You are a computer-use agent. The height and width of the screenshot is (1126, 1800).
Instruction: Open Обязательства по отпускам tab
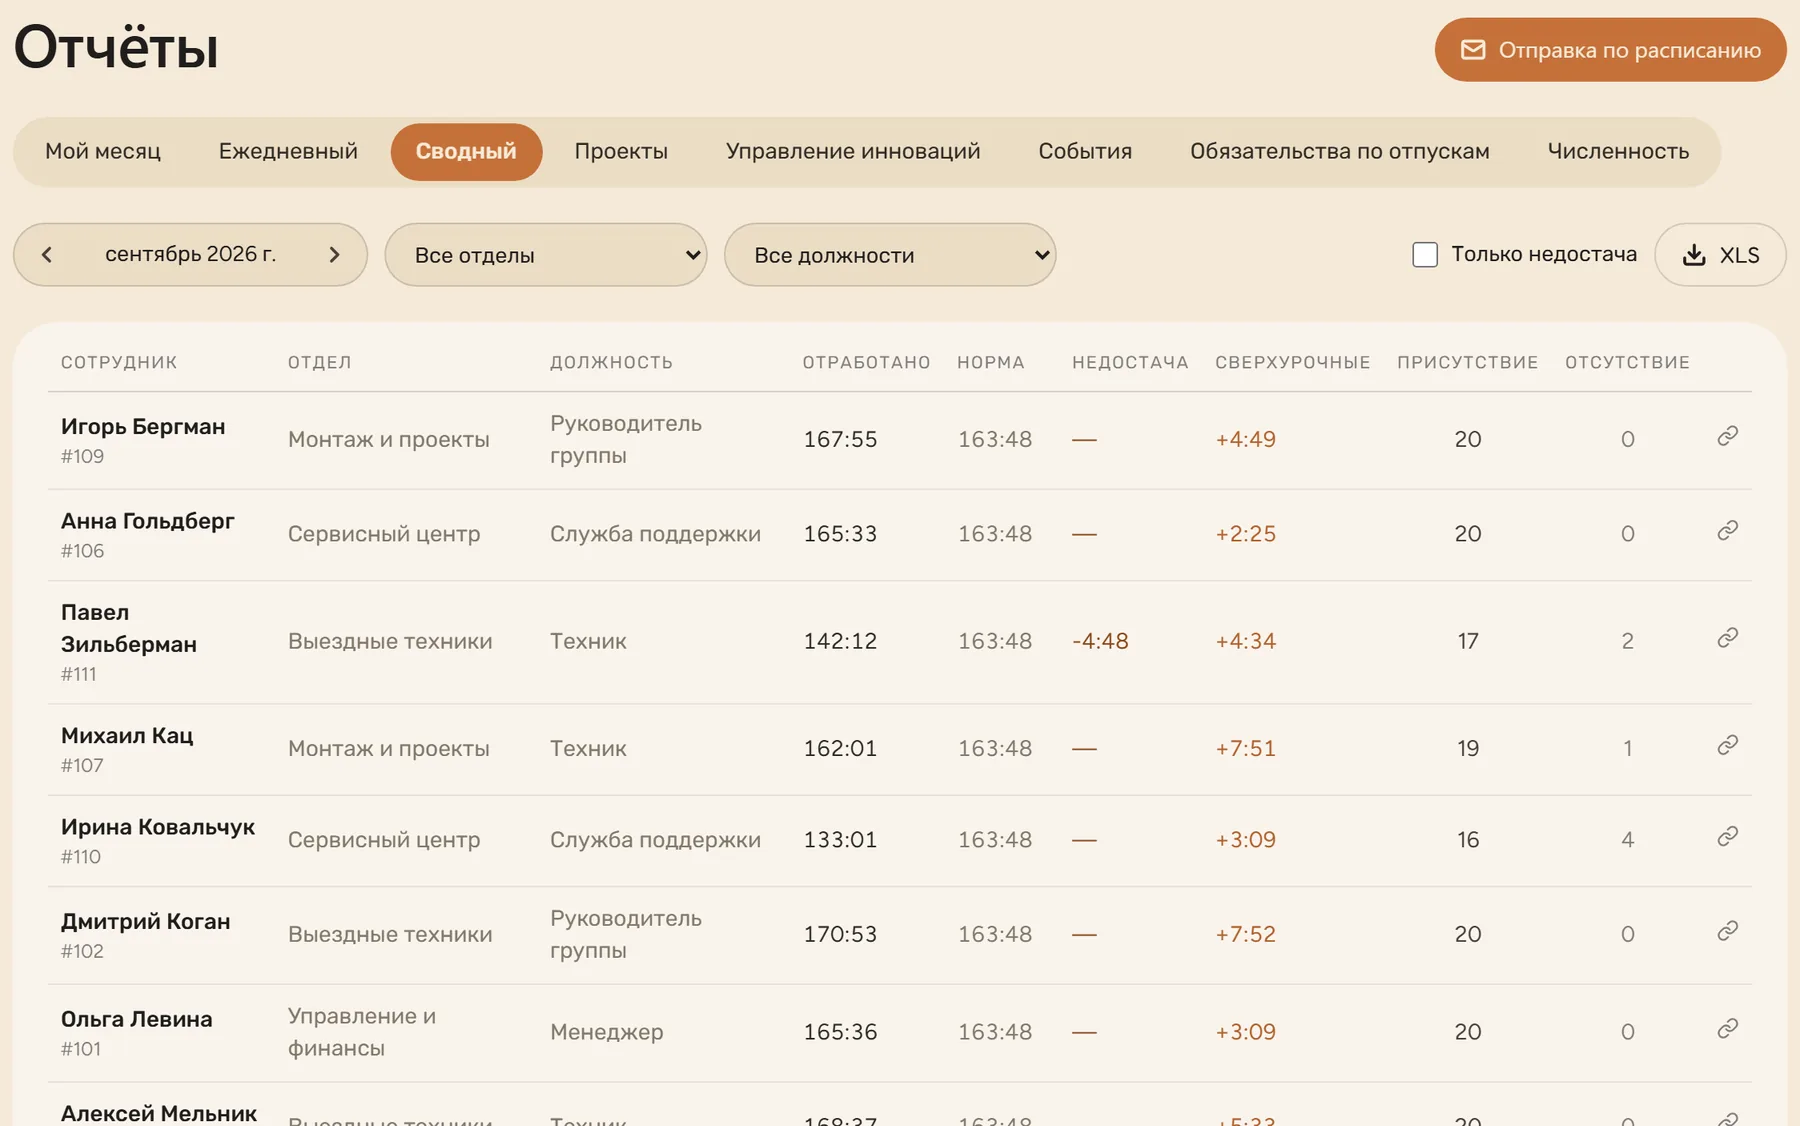tap(1340, 151)
